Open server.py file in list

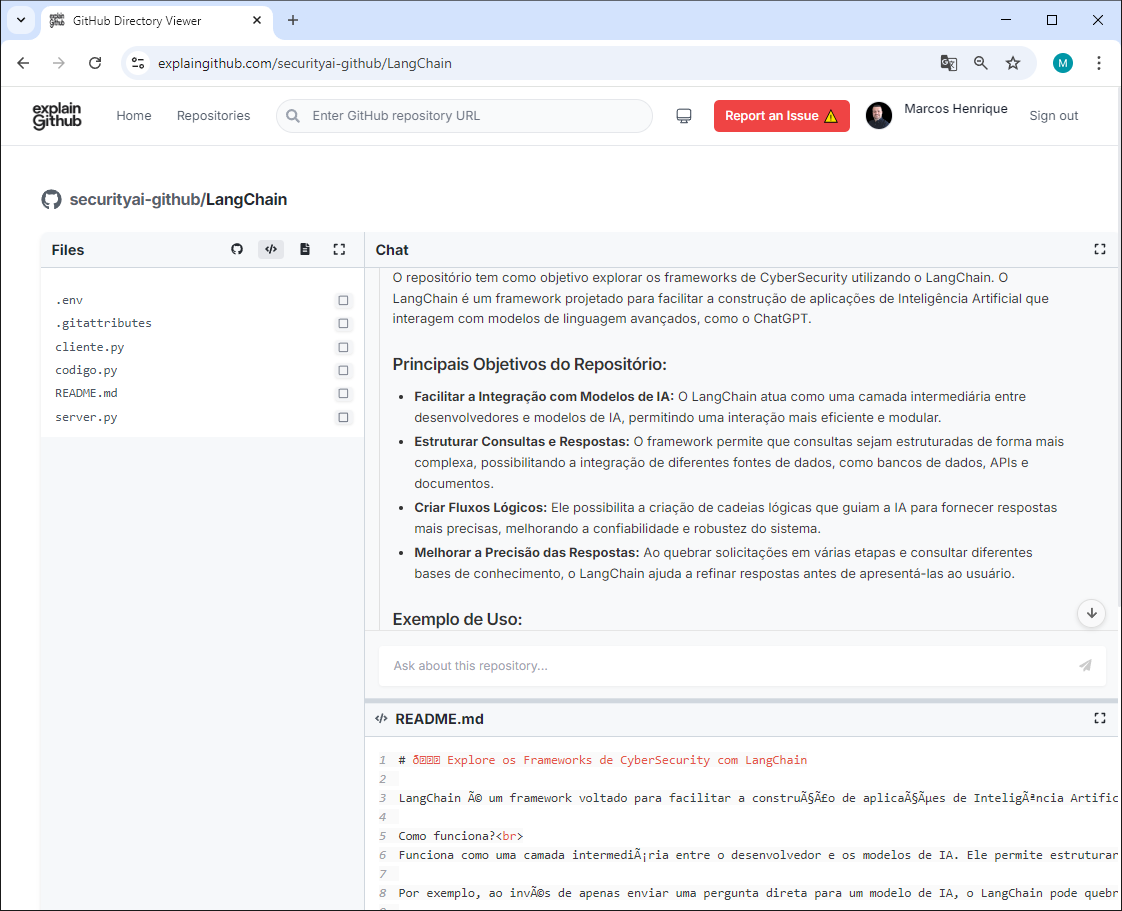(x=86, y=417)
